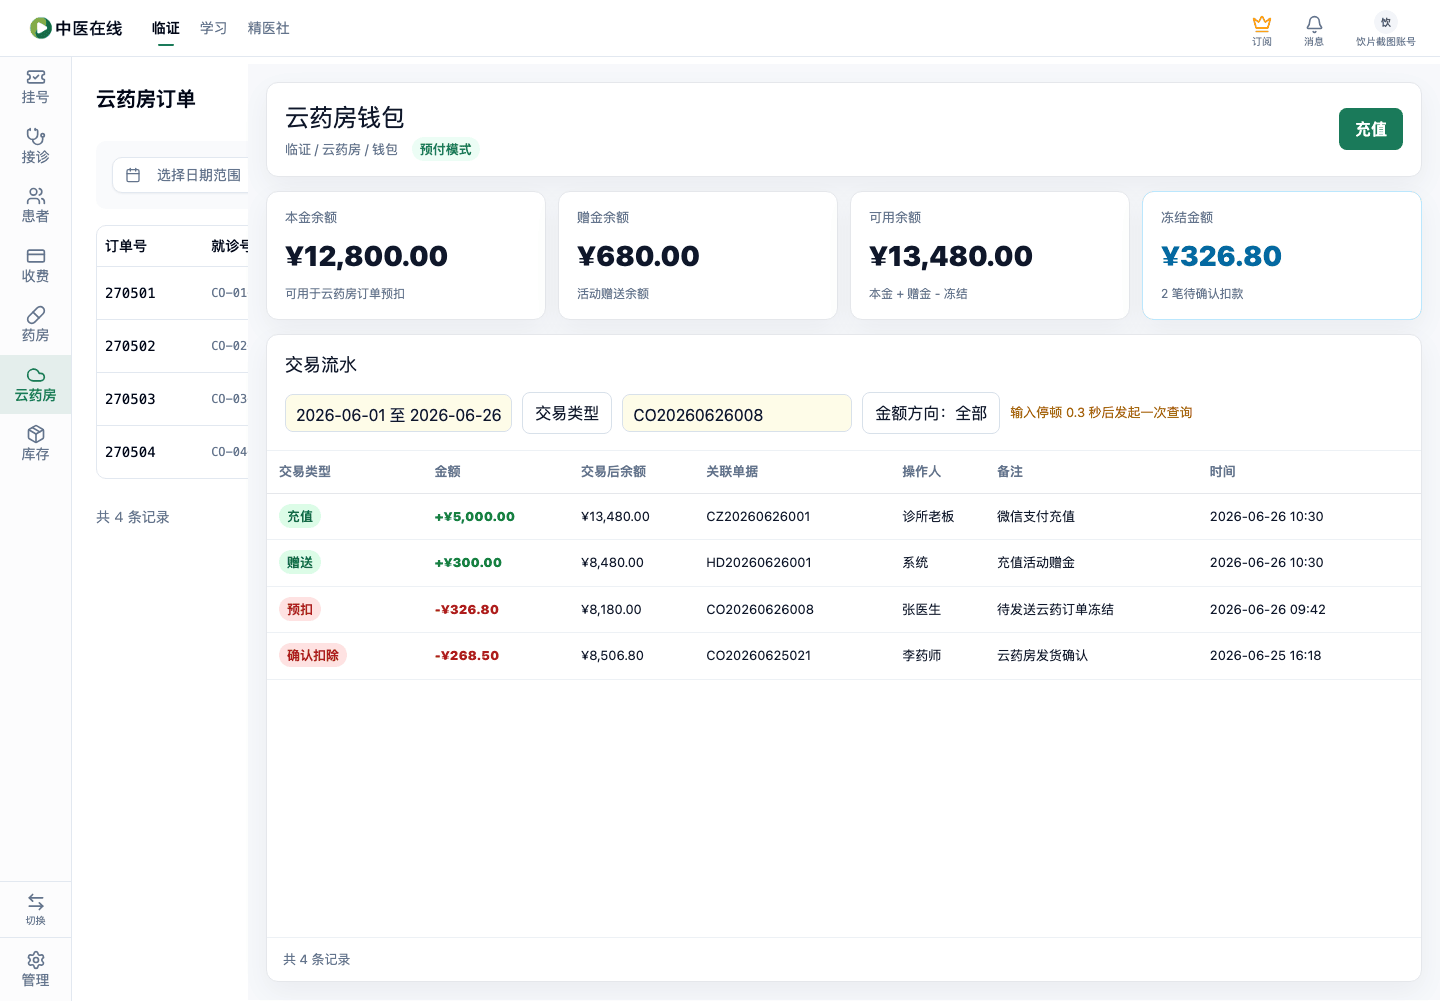The image size is (1440, 1001).
Task: Click the 赠送 transaction type tag
Action: click(x=300, y=563)
